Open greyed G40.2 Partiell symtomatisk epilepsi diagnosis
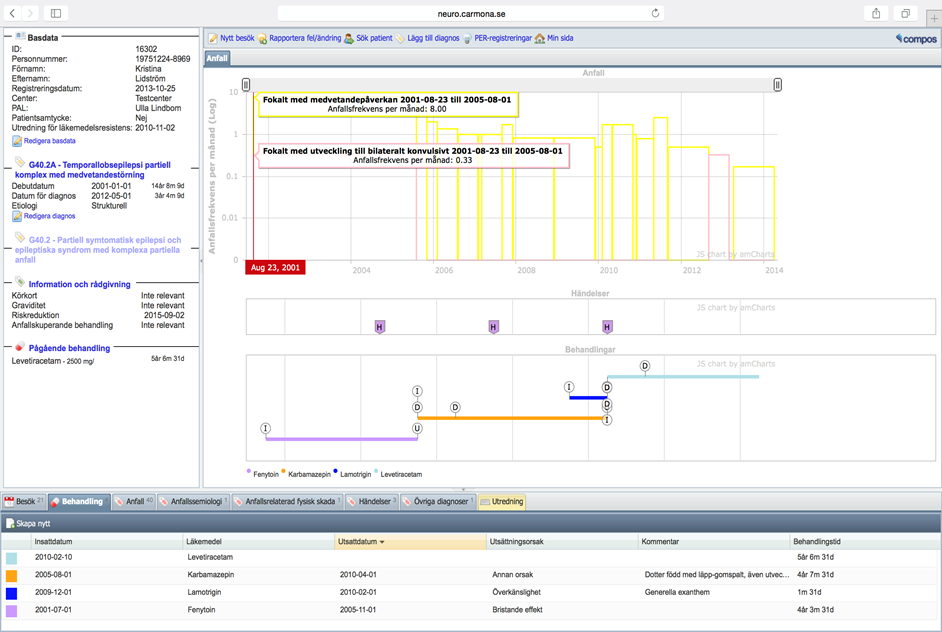Screen dimensions: 942x632 [97, 249]
